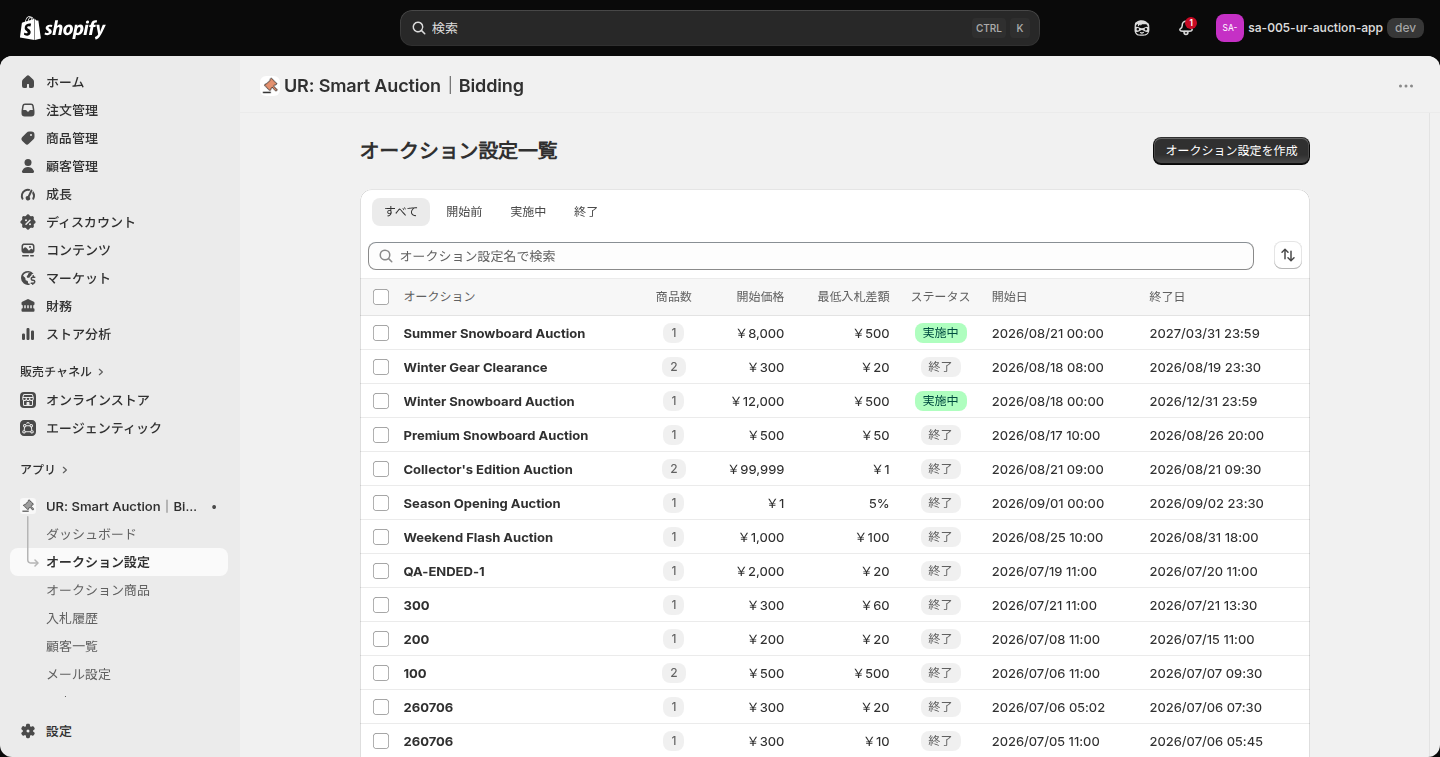This screenshot has width=1440, height=757.
Task: Click the オークション設定名で検索 search field
Action: [x=811, y=256]
